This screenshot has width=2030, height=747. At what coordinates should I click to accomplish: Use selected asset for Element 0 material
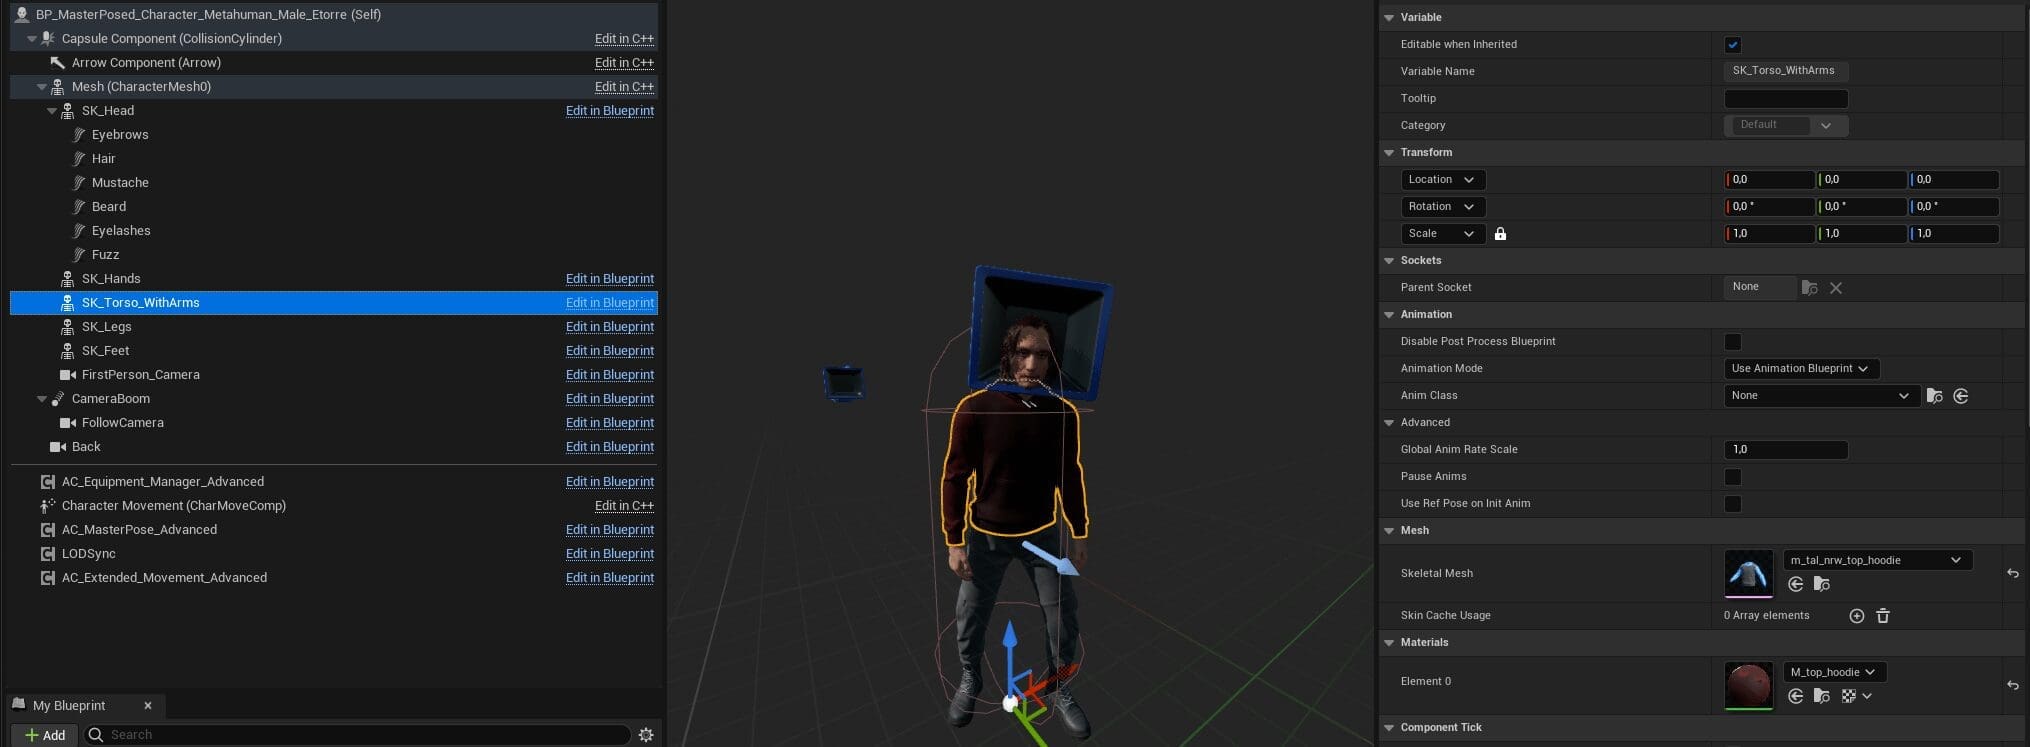[1796, 696]
